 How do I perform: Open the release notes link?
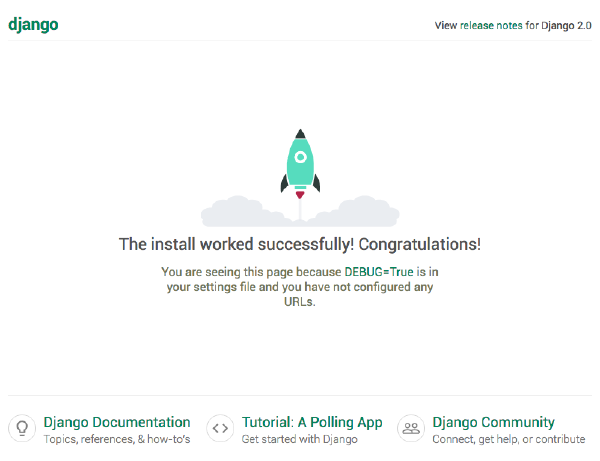point(491,26)
